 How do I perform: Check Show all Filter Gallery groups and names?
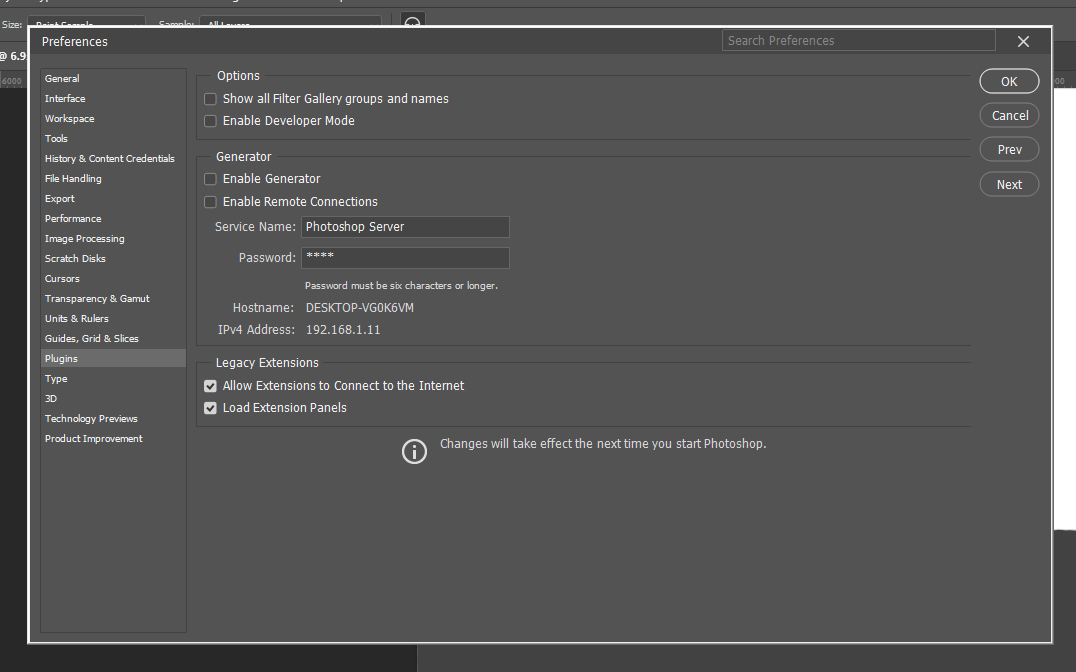pos(210,98)
